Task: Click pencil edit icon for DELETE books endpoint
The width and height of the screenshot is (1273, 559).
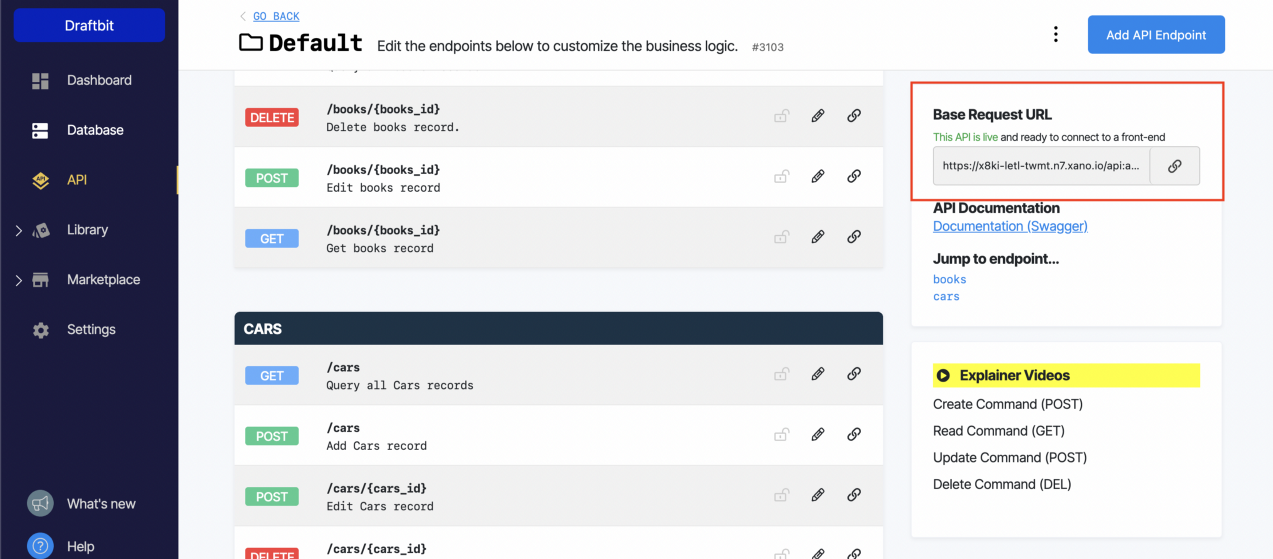Action: [x=818, y=116]
